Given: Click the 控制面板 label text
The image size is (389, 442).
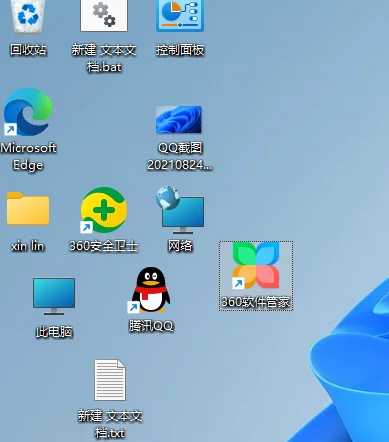Looking at the screenshot, I should tap(180, 50).
